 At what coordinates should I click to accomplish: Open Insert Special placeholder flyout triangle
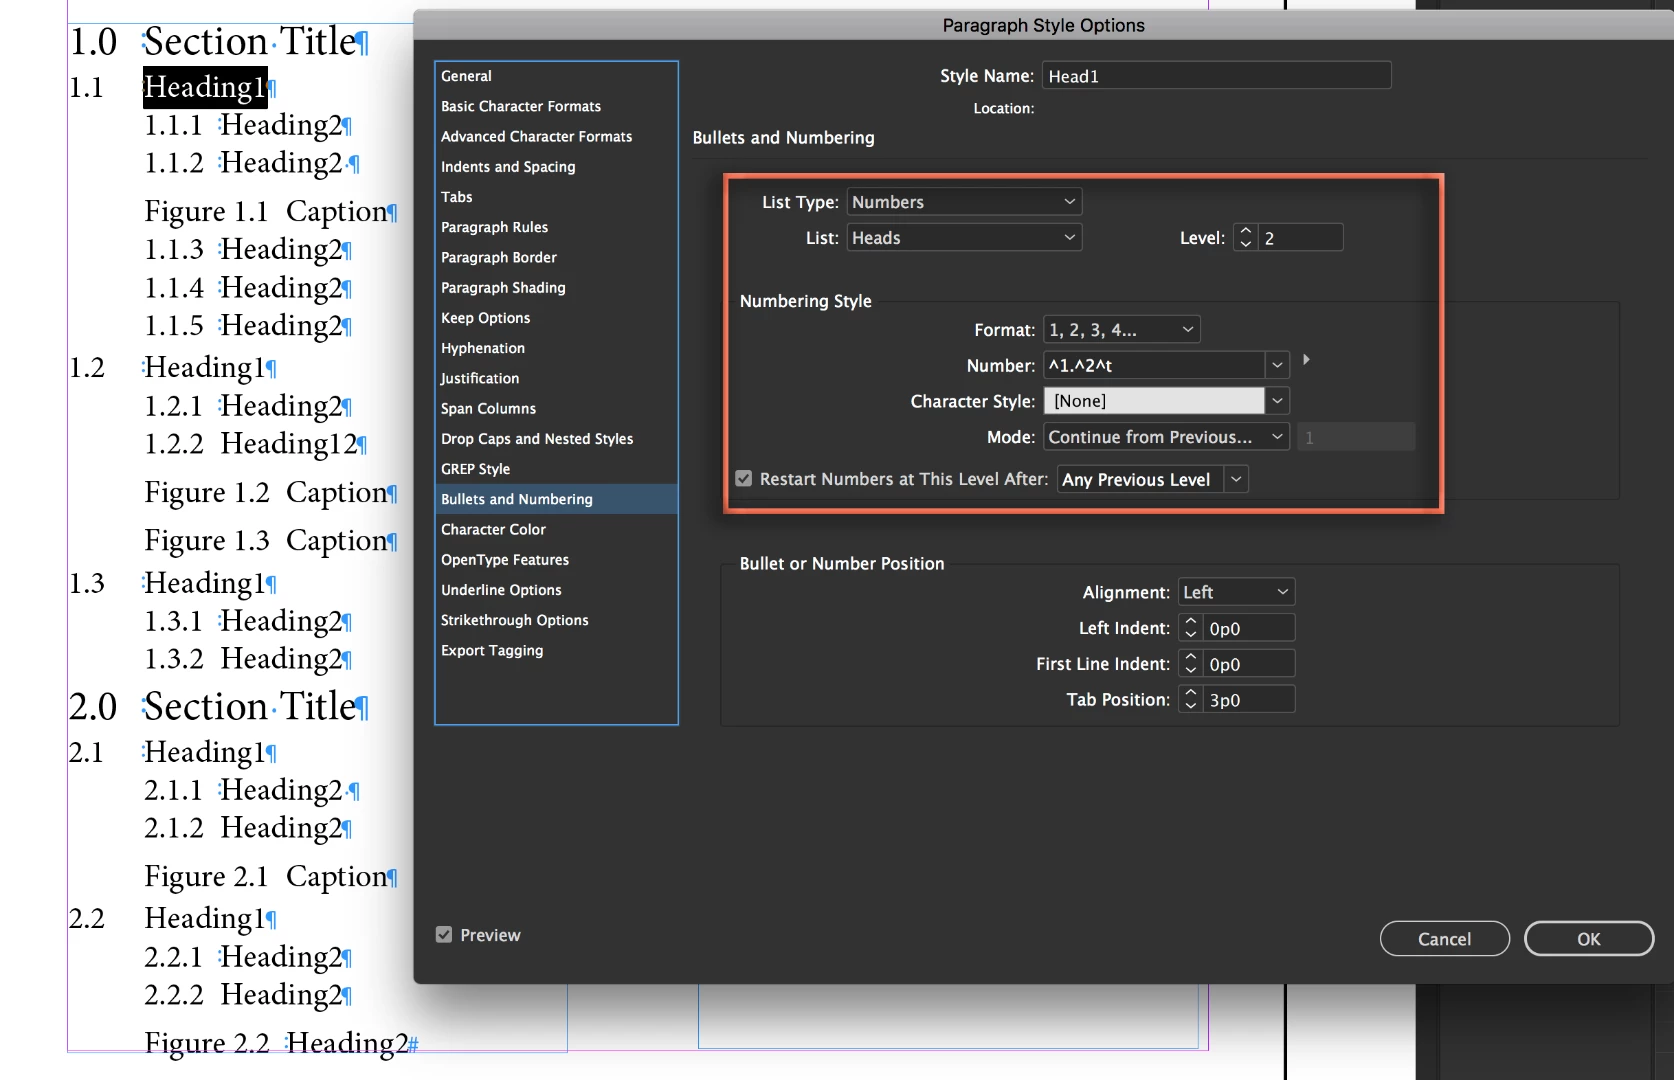click(x=1306, y=359)
